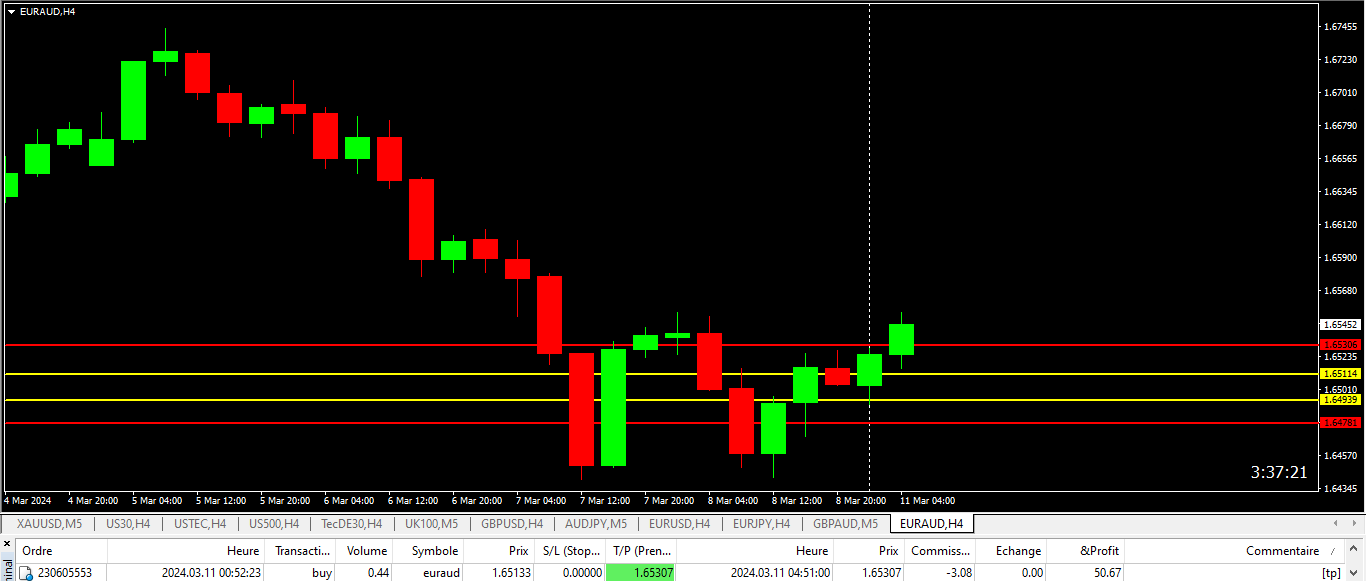Sort by the Commiss... column header
Viewport: 1366px width, 581px height.
tap(940, 551)
